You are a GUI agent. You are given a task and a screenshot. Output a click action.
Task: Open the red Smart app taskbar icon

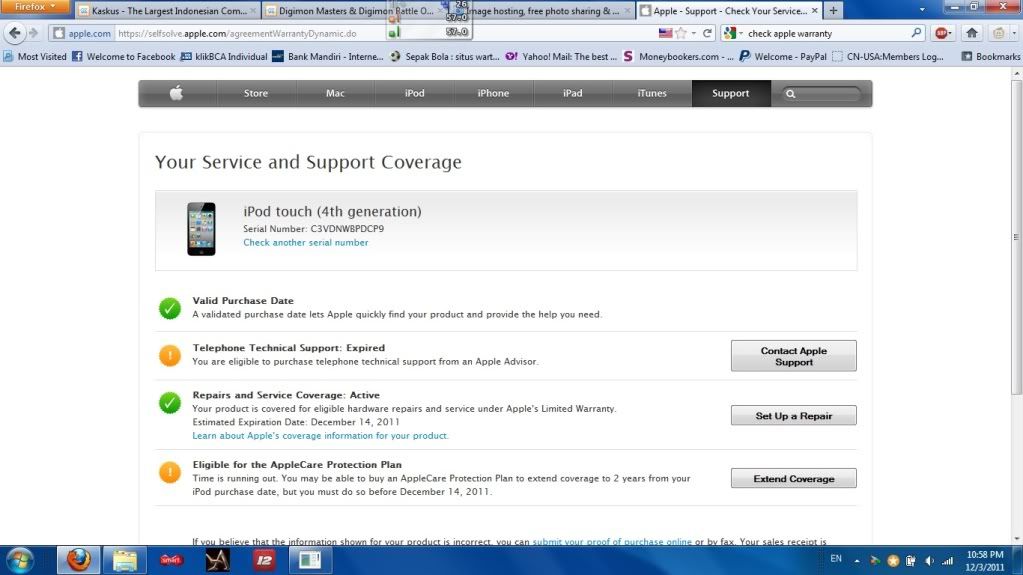(171, 560)
